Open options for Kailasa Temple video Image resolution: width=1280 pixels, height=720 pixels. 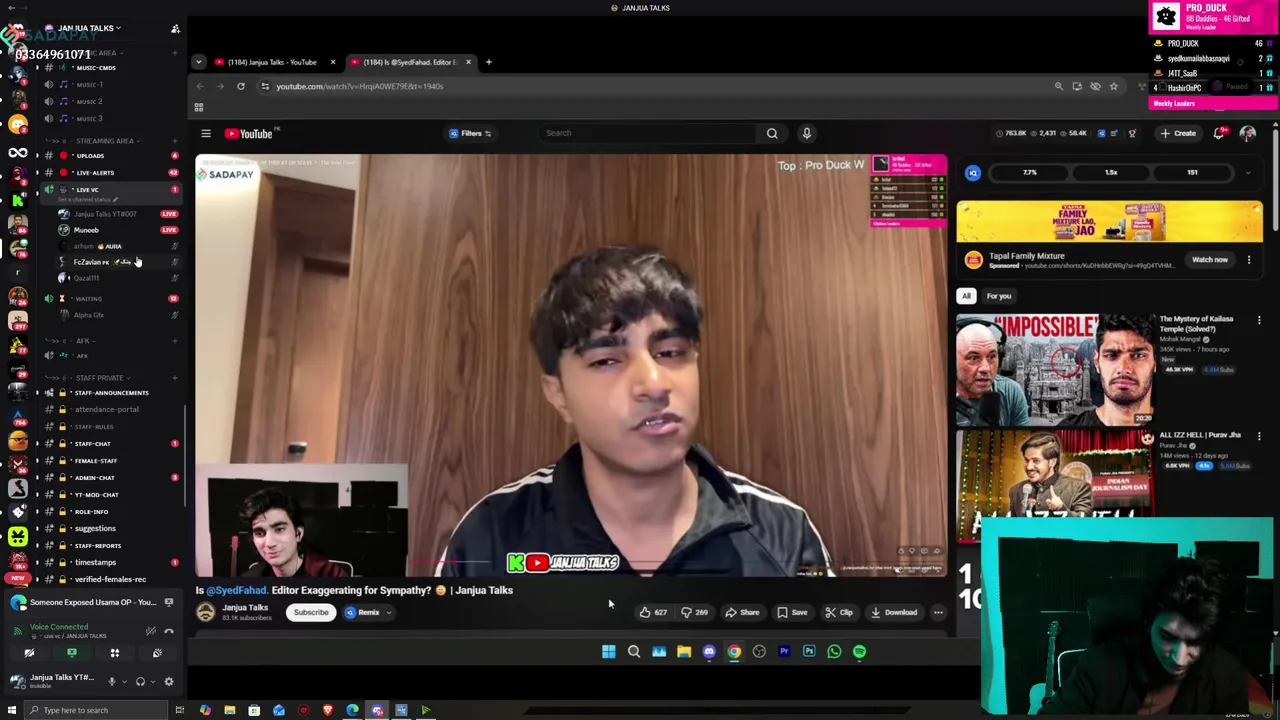[x=1259, y=320]
